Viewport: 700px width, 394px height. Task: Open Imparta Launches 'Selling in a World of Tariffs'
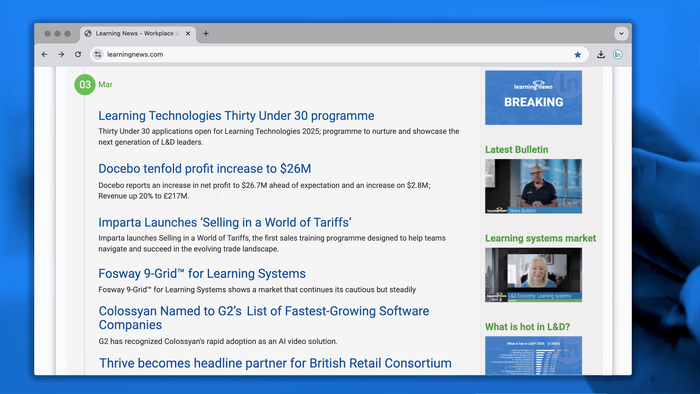click(225, 222)
